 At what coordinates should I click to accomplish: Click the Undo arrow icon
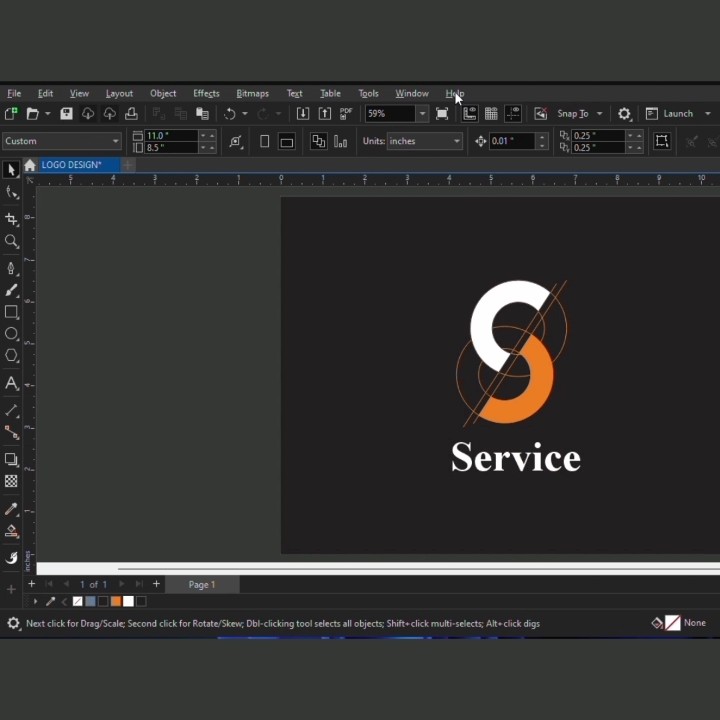(230, 113)
